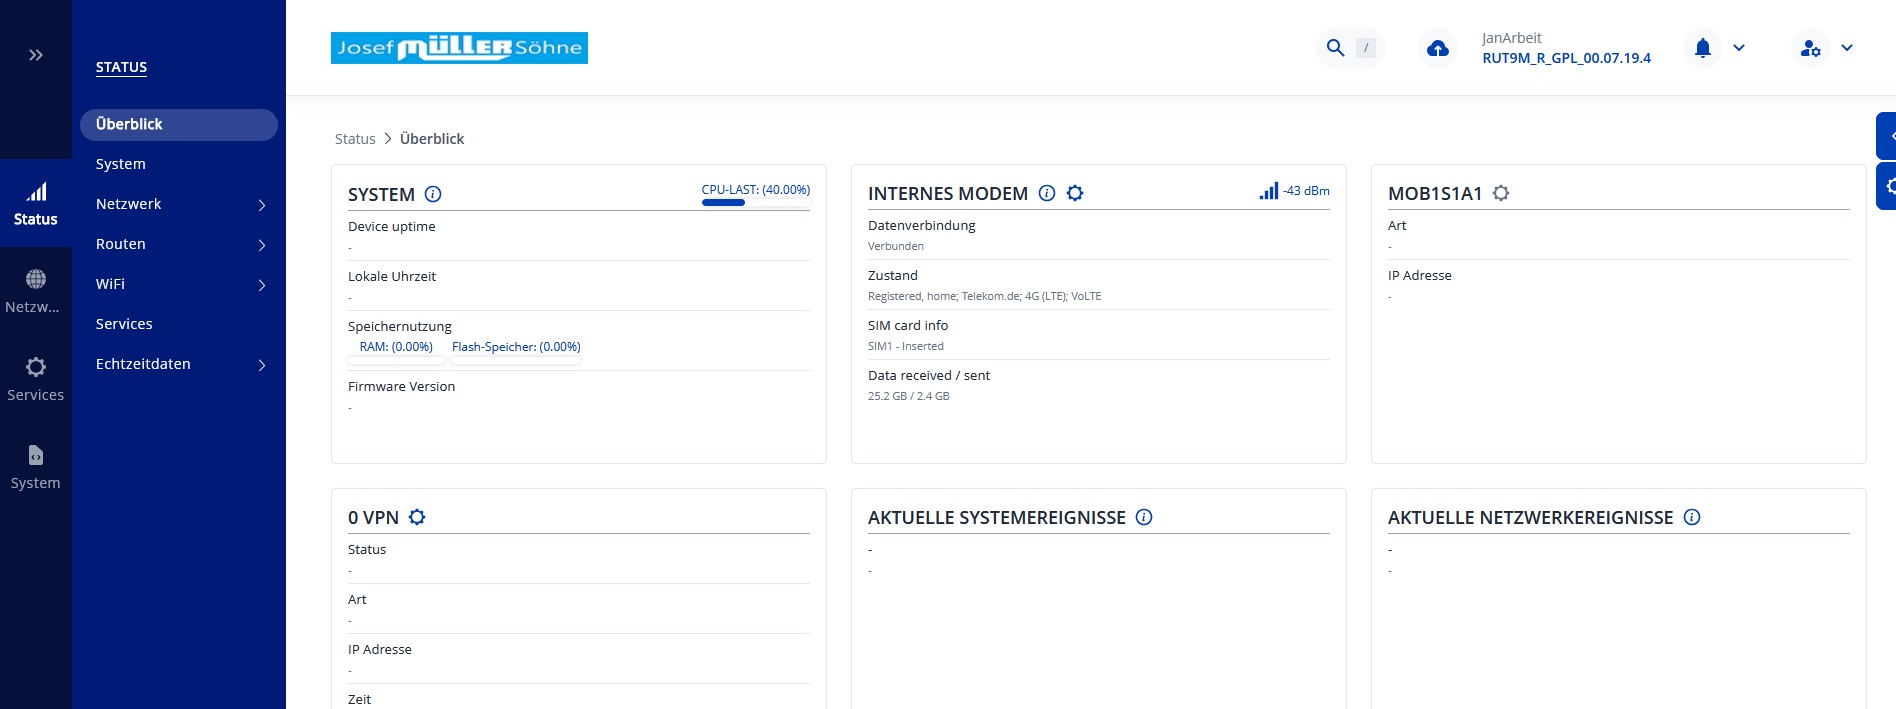
Task: Click the Status breadcrumb link
Action: click(355, 139)
